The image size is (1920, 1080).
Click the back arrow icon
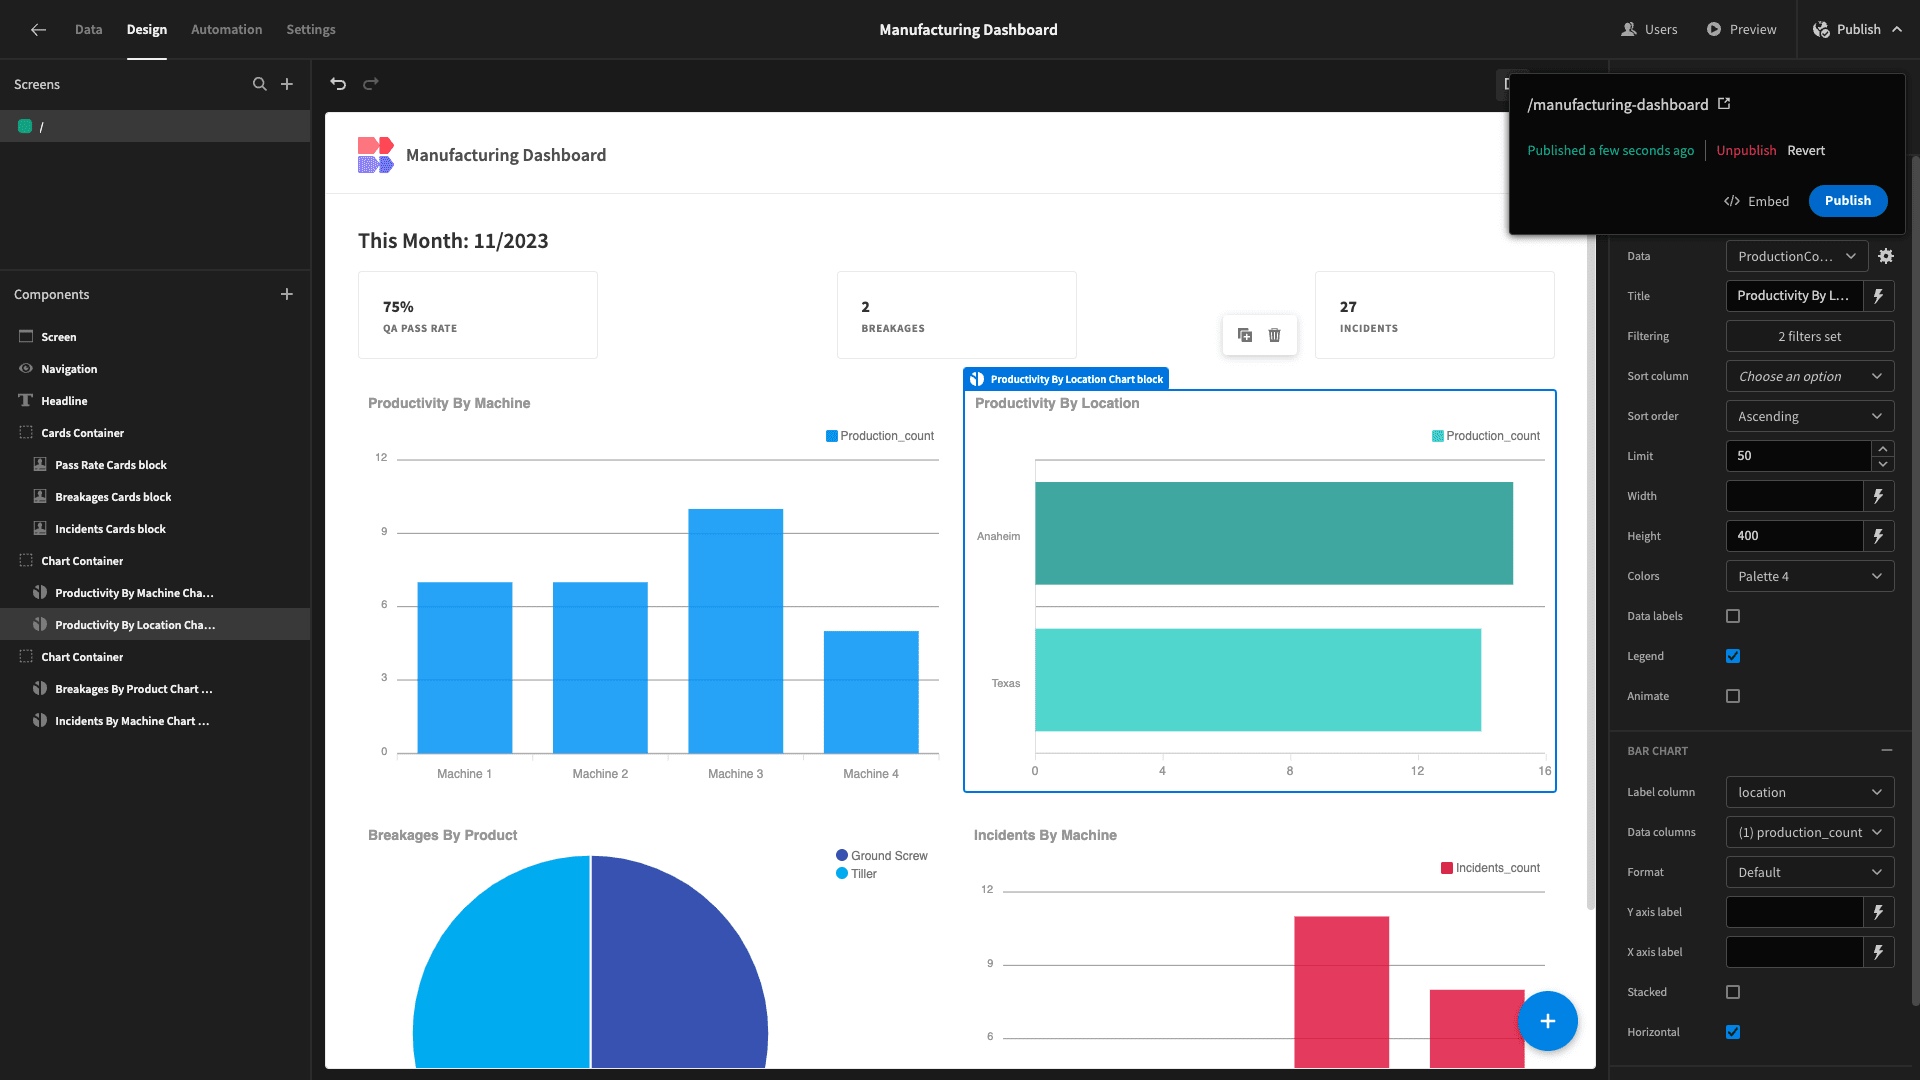38,30
